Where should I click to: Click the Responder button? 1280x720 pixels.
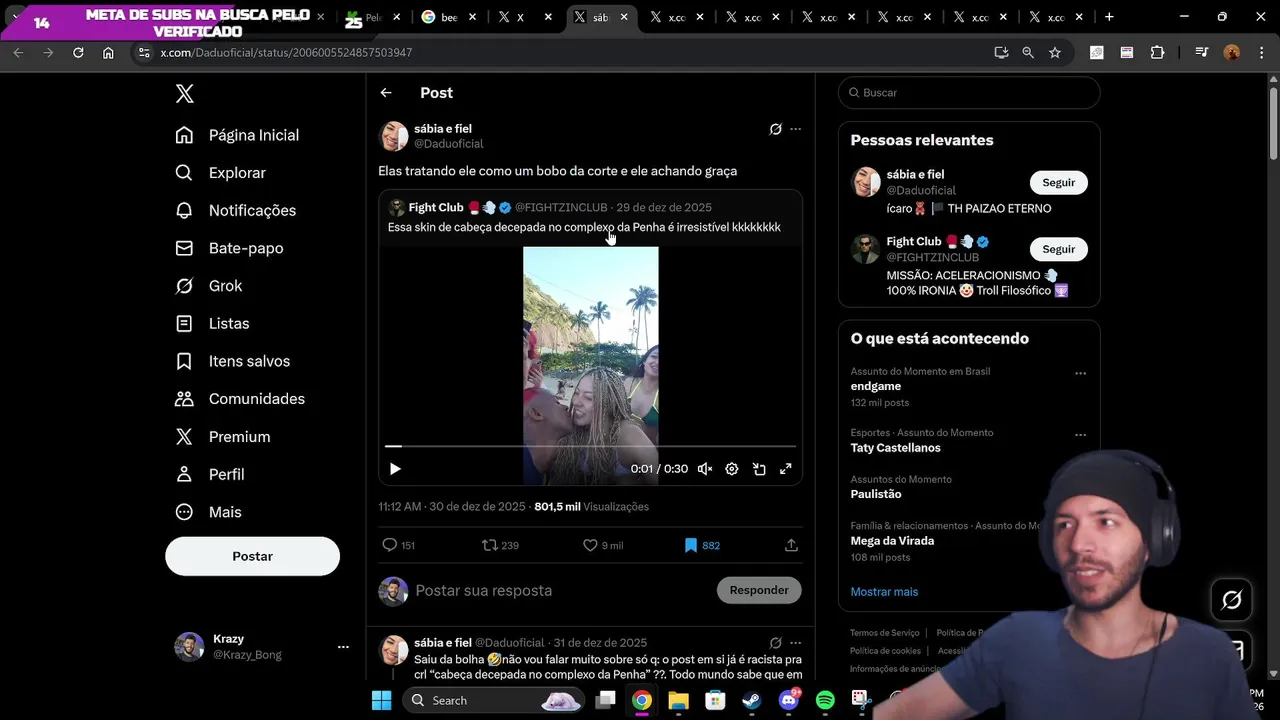point(759,590)
